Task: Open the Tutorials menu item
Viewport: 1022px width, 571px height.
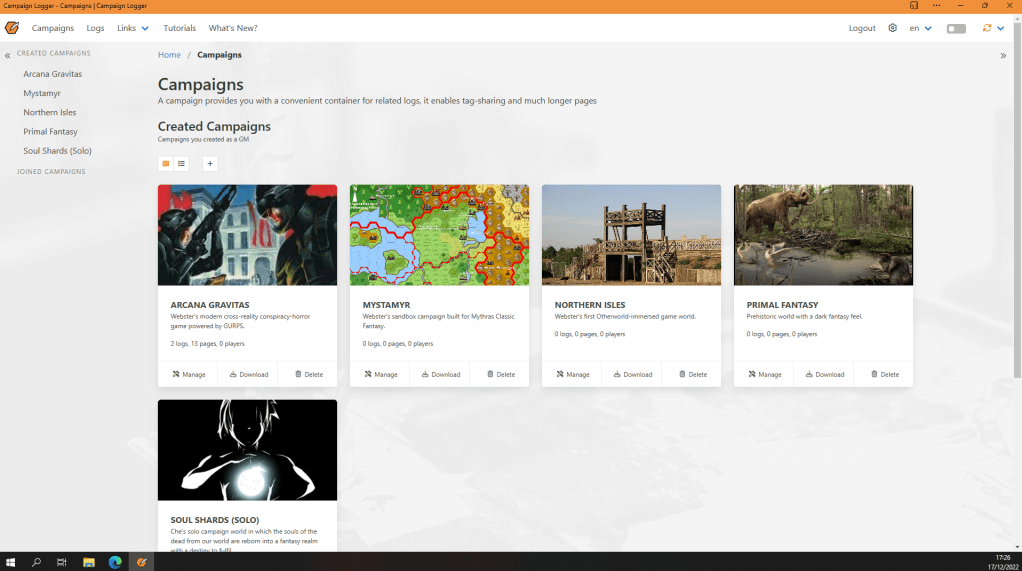Action: pyautogui.click(x=180, y=28)
